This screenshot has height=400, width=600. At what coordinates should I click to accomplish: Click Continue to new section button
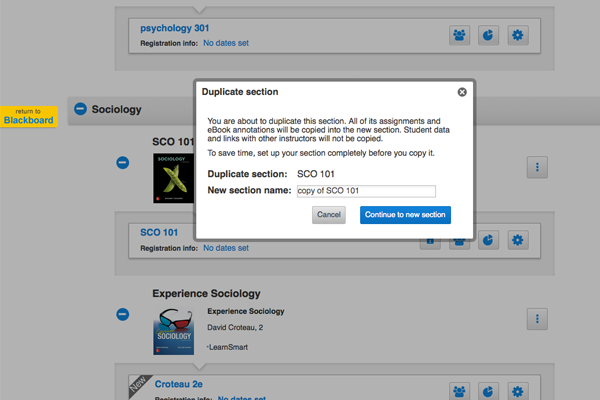coord(405,215)
